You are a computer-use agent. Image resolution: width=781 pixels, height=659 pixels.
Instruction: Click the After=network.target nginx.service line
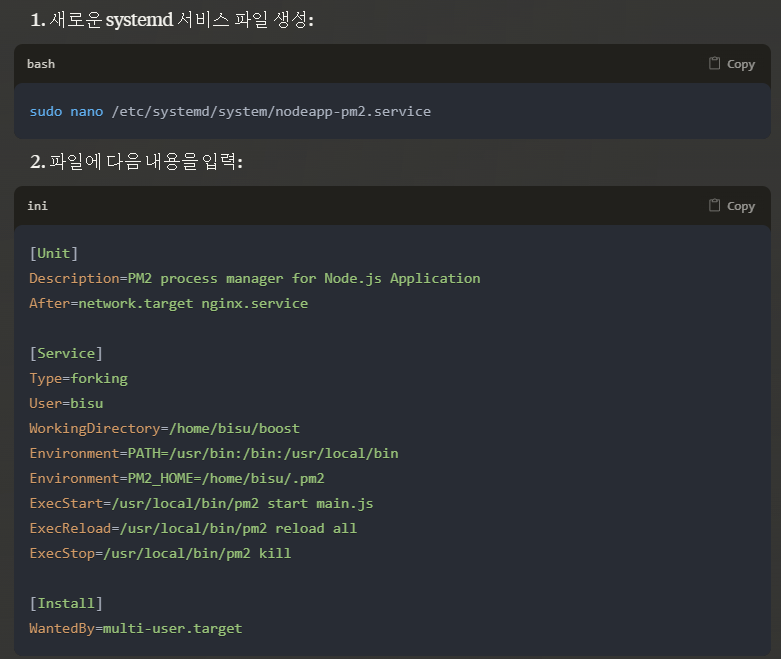click(x=169, y=303)
